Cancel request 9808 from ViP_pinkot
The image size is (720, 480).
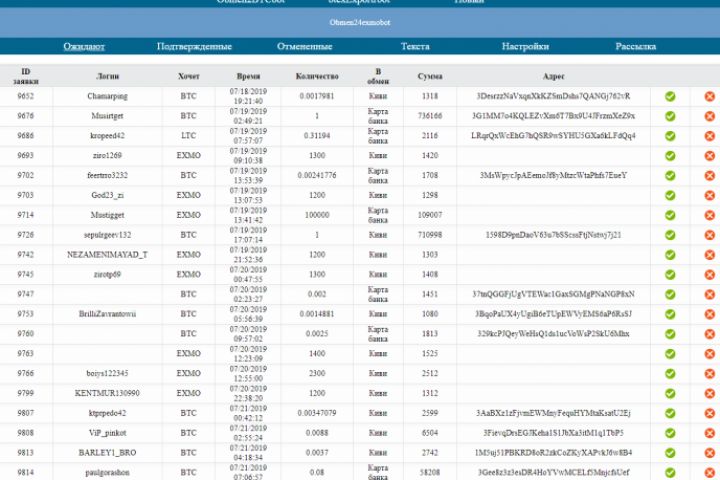709,433
